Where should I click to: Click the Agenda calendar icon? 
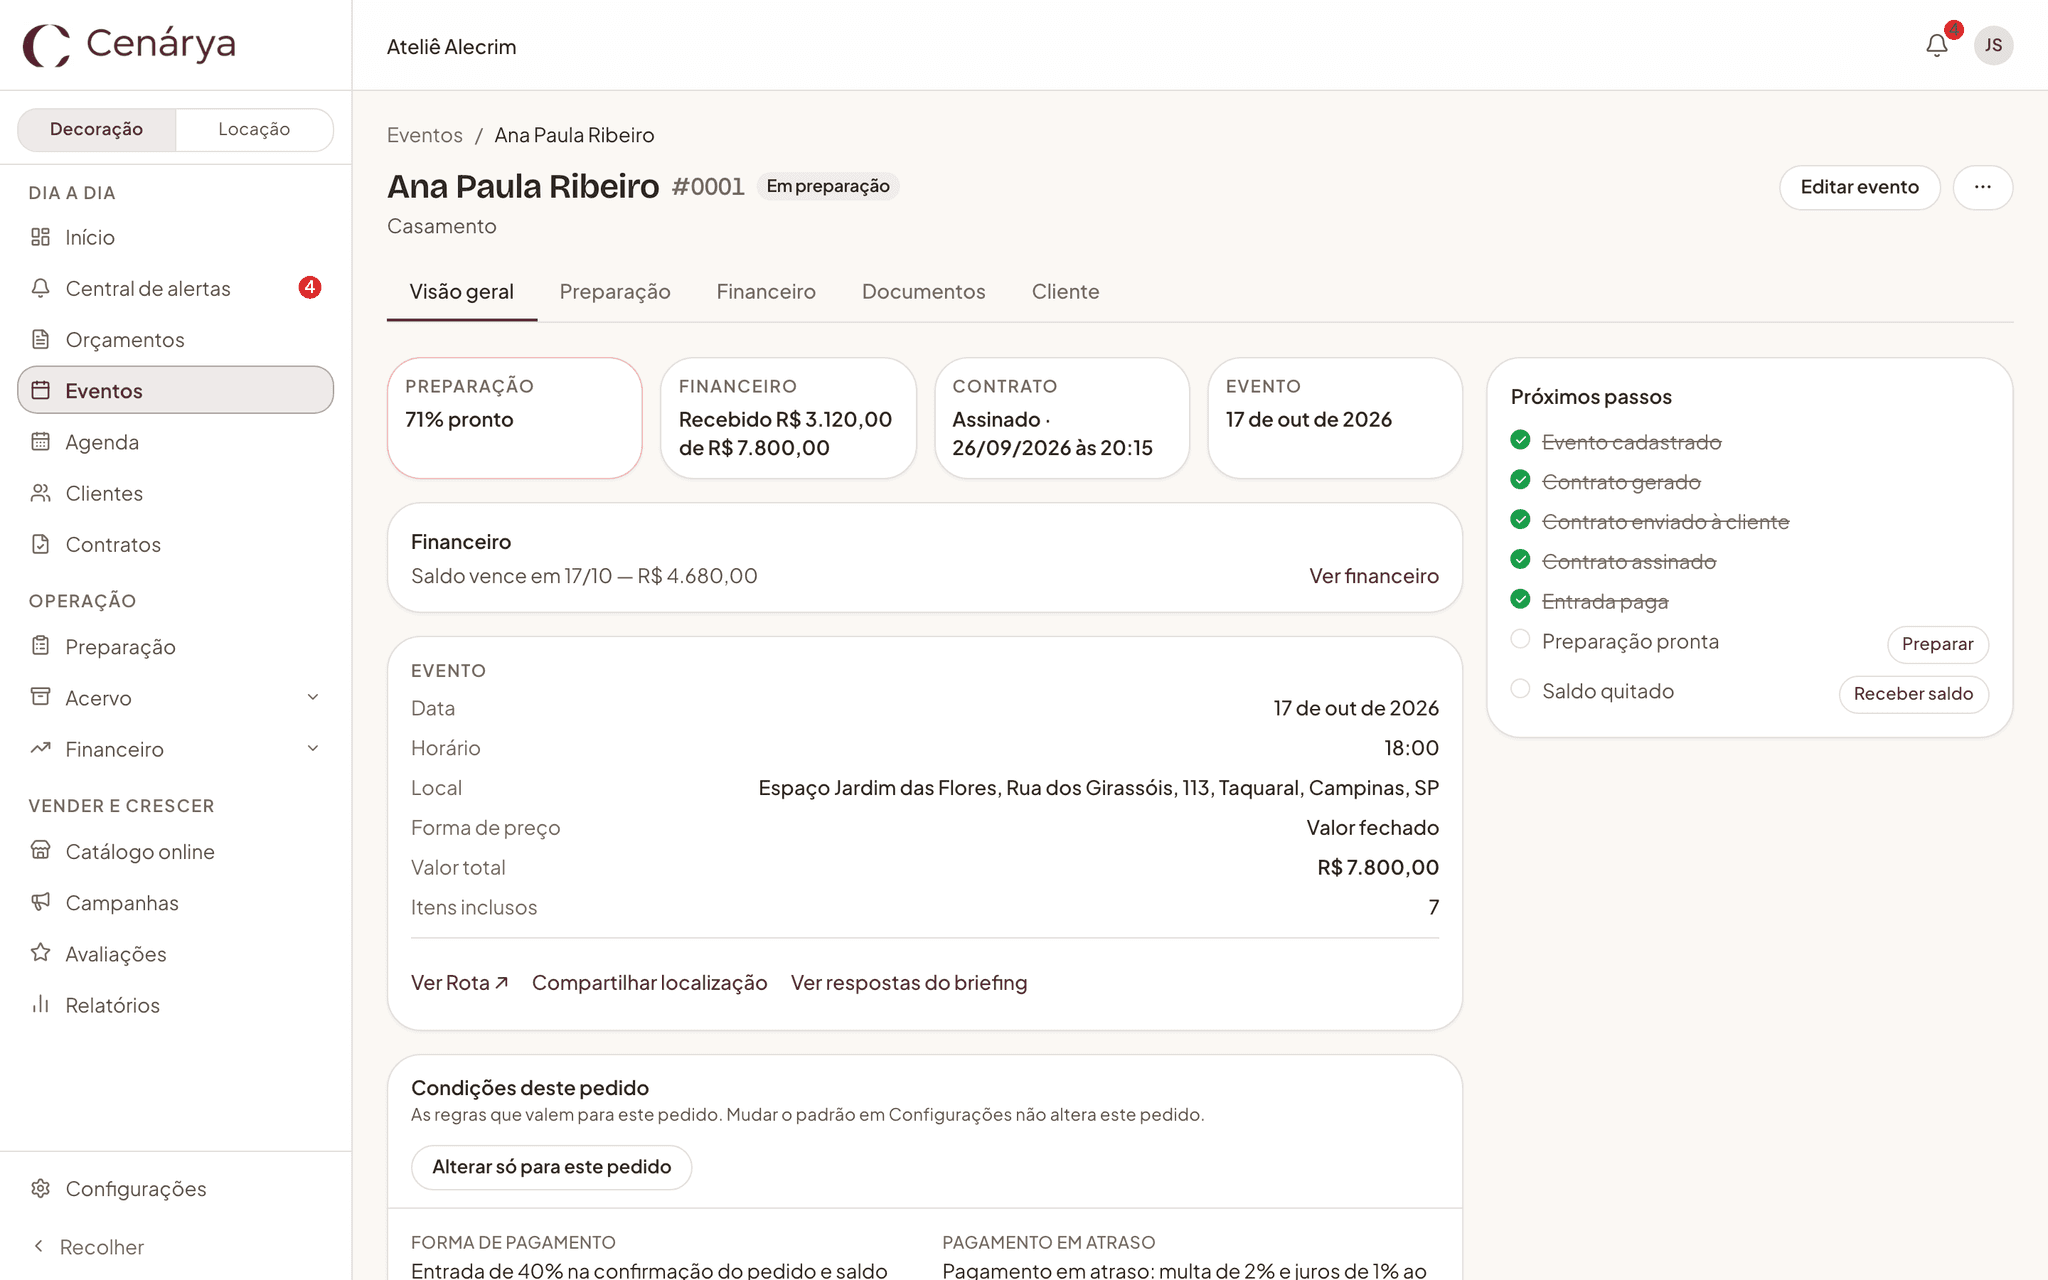40,441
